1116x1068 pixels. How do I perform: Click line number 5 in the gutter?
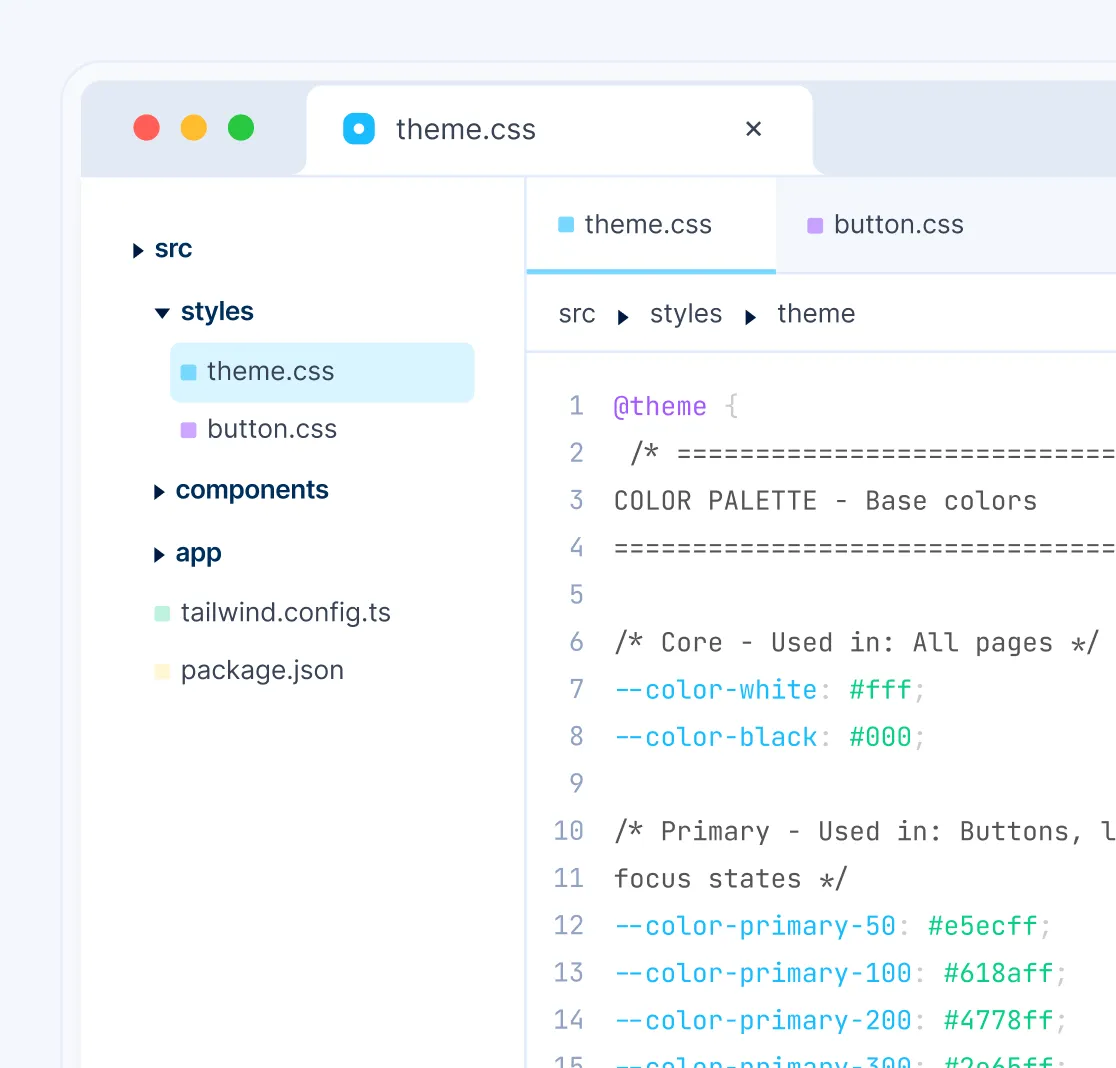(x=576, y=594)
